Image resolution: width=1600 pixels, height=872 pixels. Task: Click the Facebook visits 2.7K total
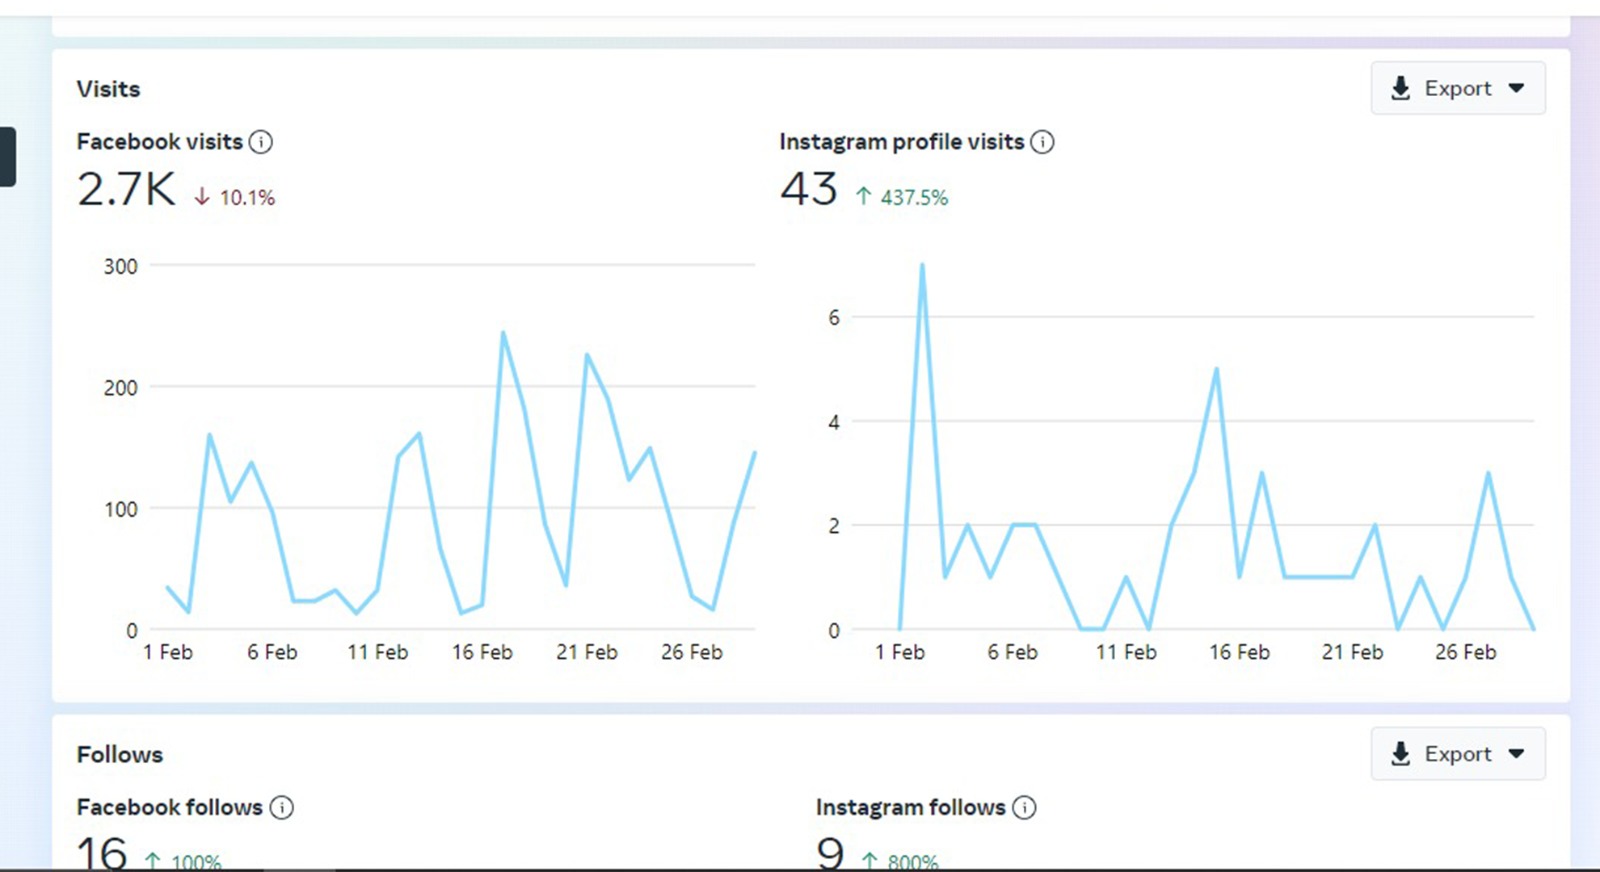[x=126, y=189]
